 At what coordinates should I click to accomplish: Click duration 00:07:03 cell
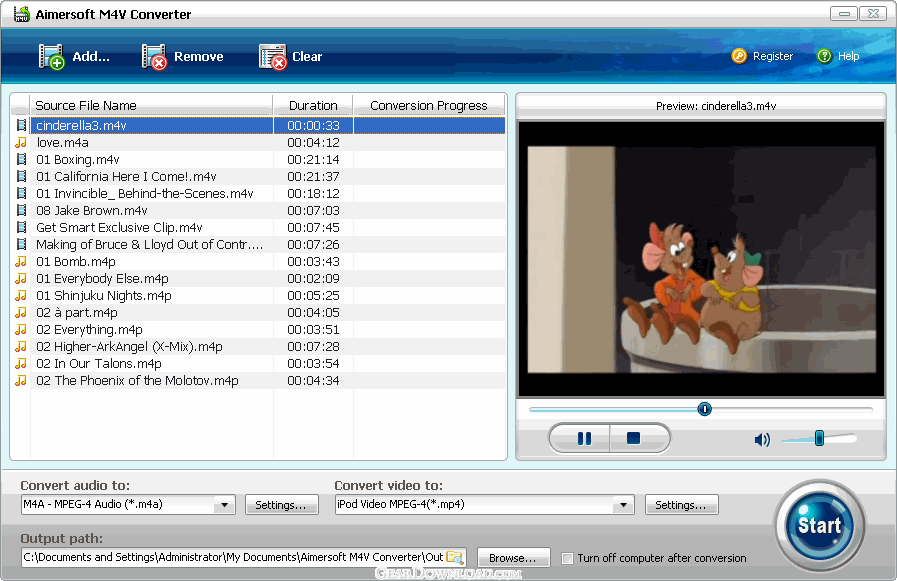pyautogui.click(x=313, y=210)
